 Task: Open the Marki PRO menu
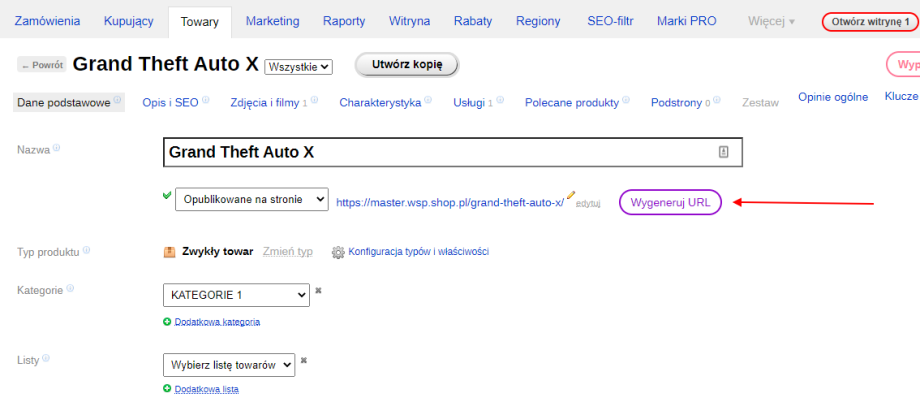pyautogui.click(x=686, y=22)
